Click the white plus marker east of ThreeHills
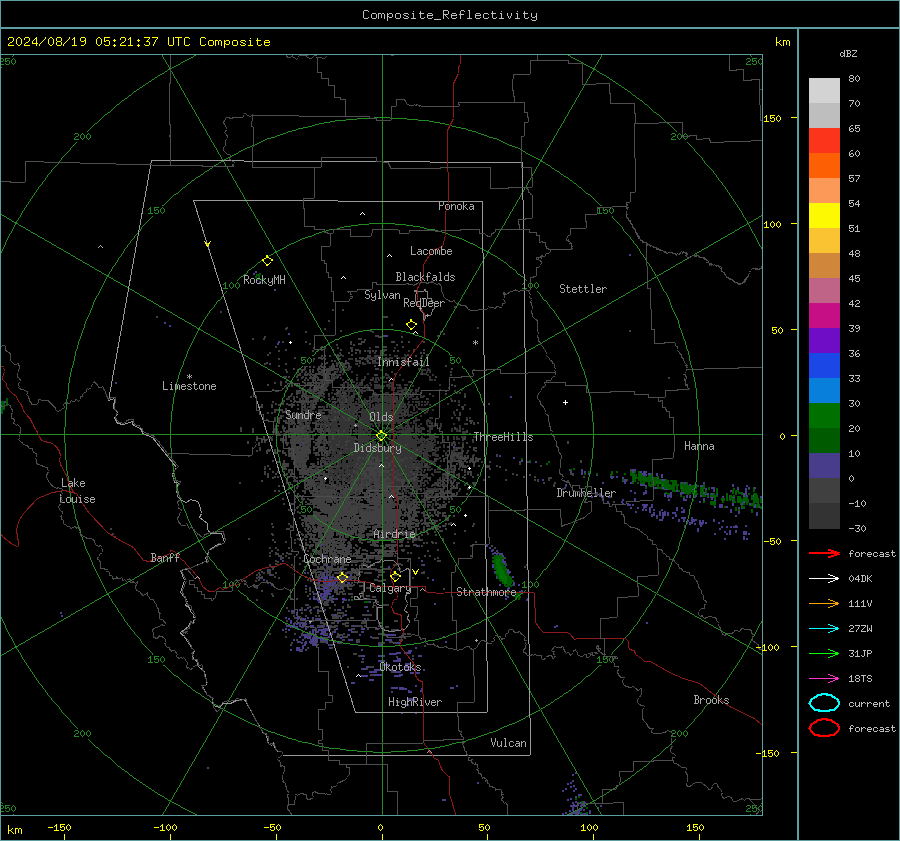The width and height of the screenshot is (900, 841). pyautogui.click(x=565, y=402)
